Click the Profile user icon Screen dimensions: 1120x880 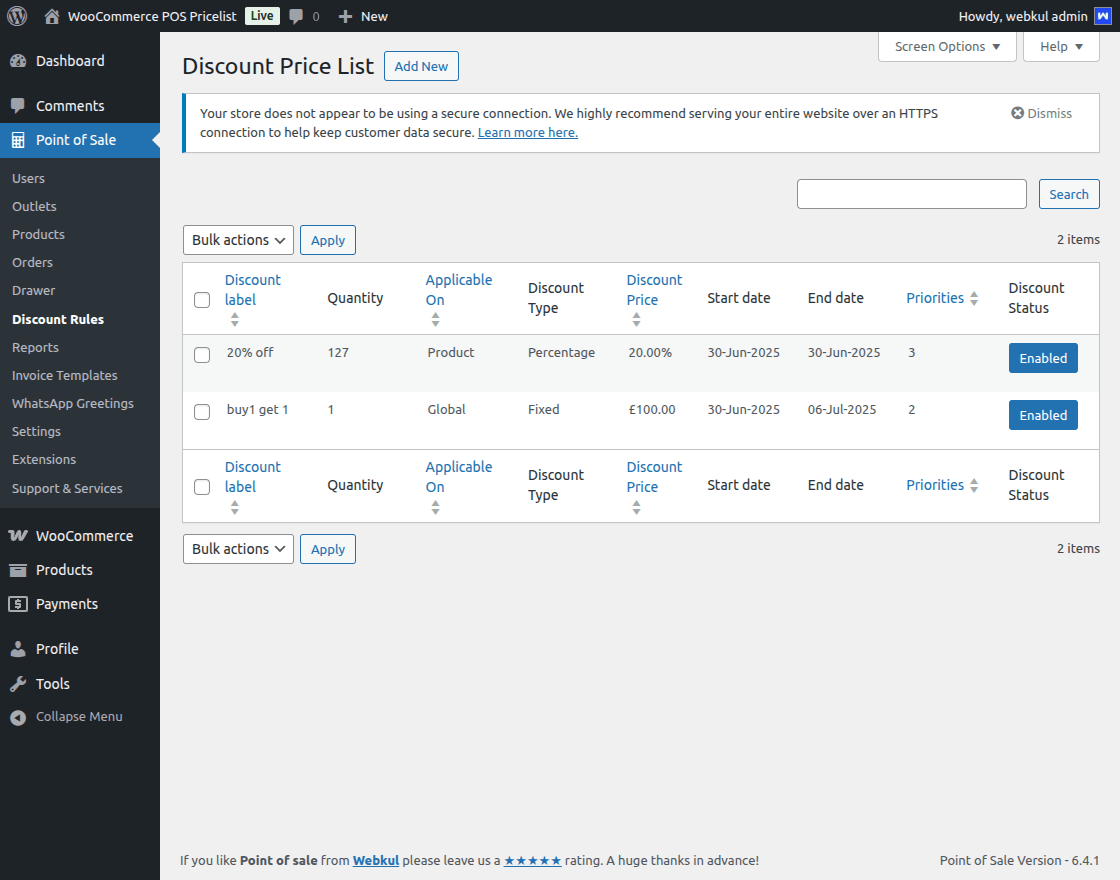point(18,649)
